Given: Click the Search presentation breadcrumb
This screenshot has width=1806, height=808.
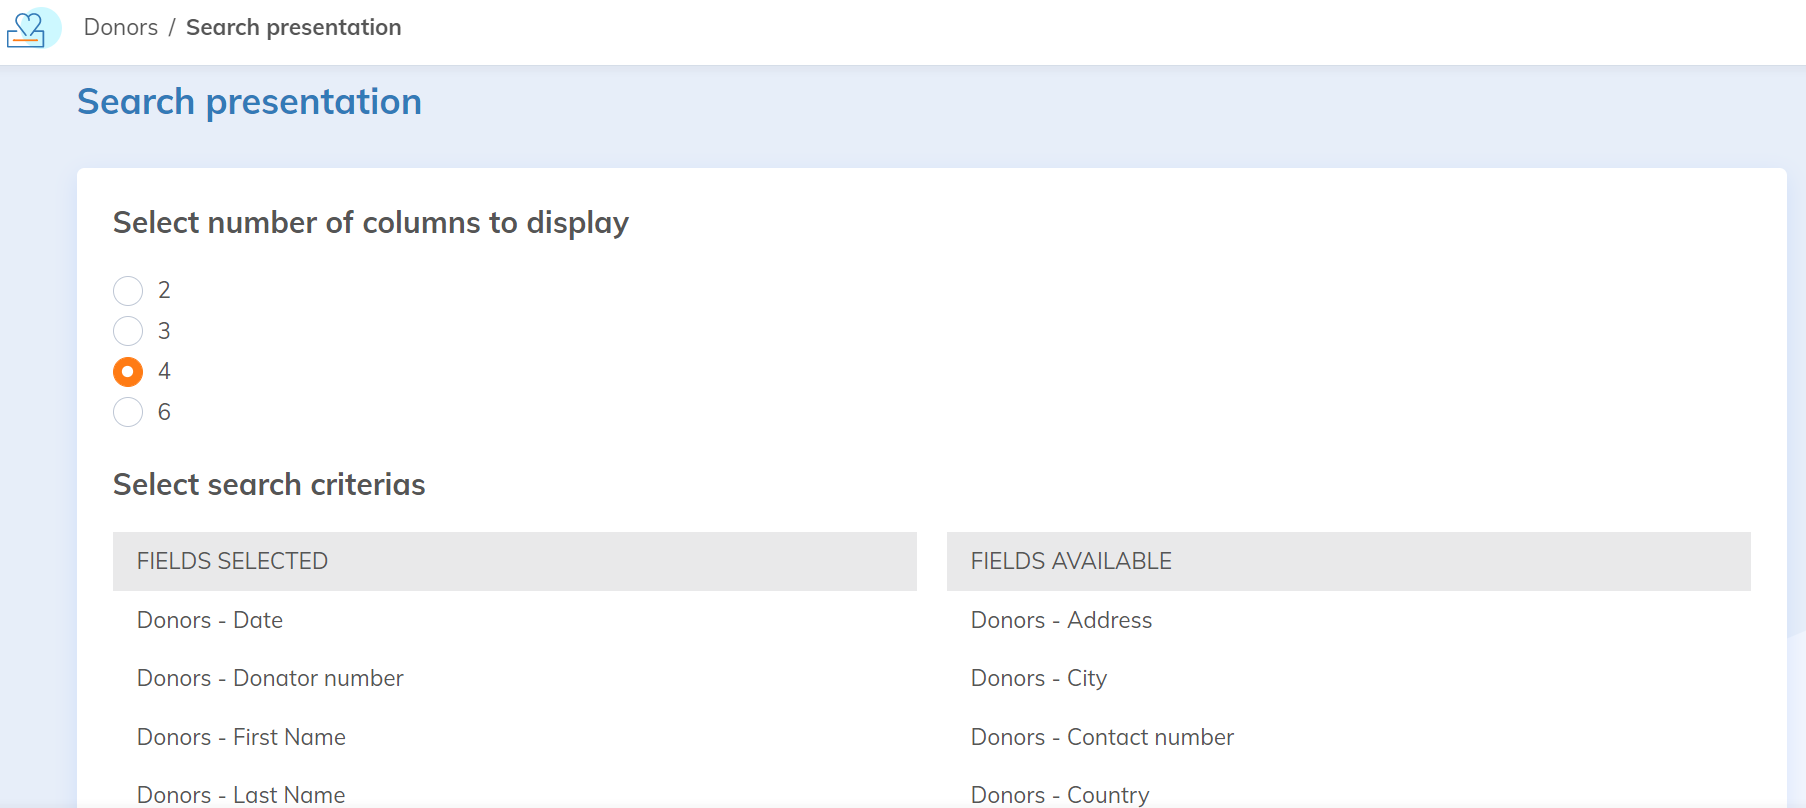Looking at the screenshot, I should coord(293,27).
